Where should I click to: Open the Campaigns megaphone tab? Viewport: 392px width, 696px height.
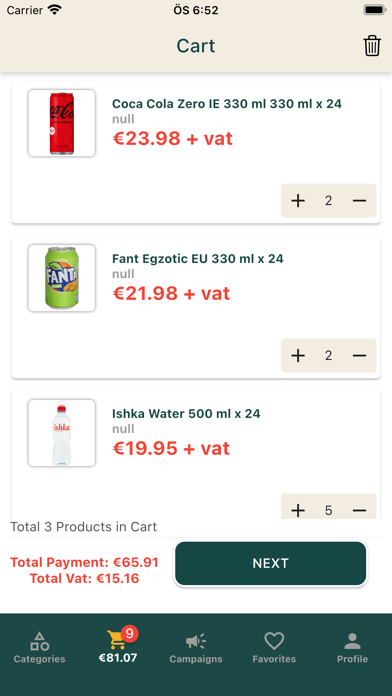pyautogui.click(x=196, y=648)
